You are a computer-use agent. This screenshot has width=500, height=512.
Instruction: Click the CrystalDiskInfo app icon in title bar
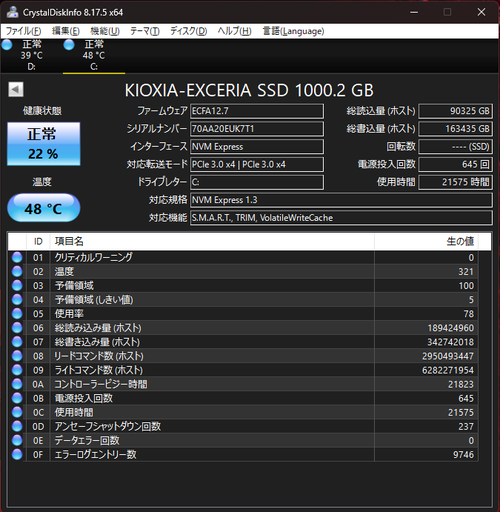click(12, 12)
